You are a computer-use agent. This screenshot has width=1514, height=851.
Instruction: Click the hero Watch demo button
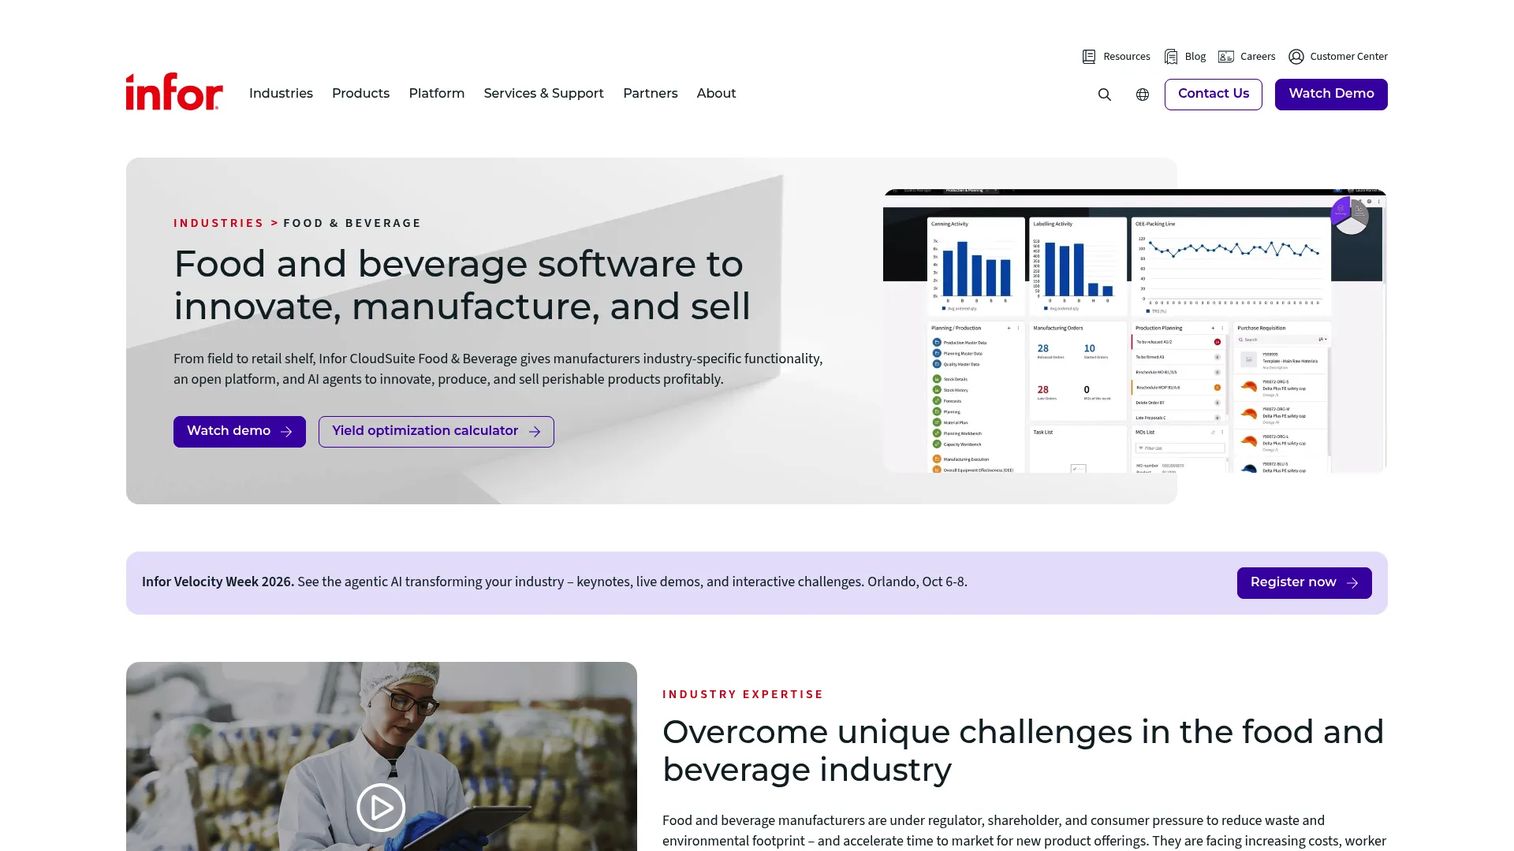(239, 431)
